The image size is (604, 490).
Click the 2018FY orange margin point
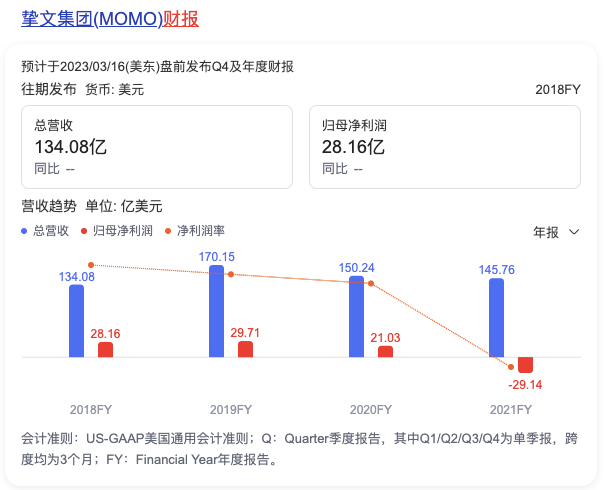(x=91, y=265)
